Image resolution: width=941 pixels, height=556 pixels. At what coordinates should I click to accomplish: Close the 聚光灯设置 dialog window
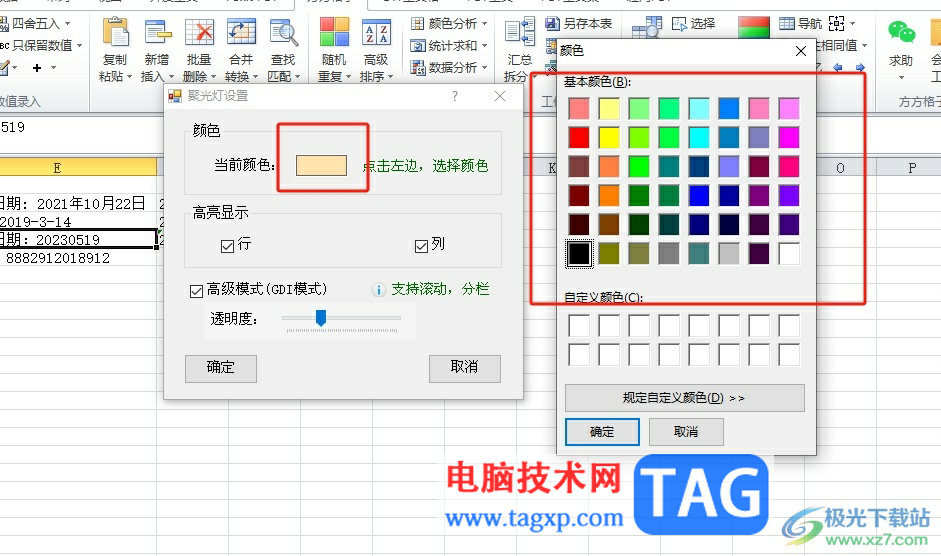pyautogui.click(x=500, y=96)
